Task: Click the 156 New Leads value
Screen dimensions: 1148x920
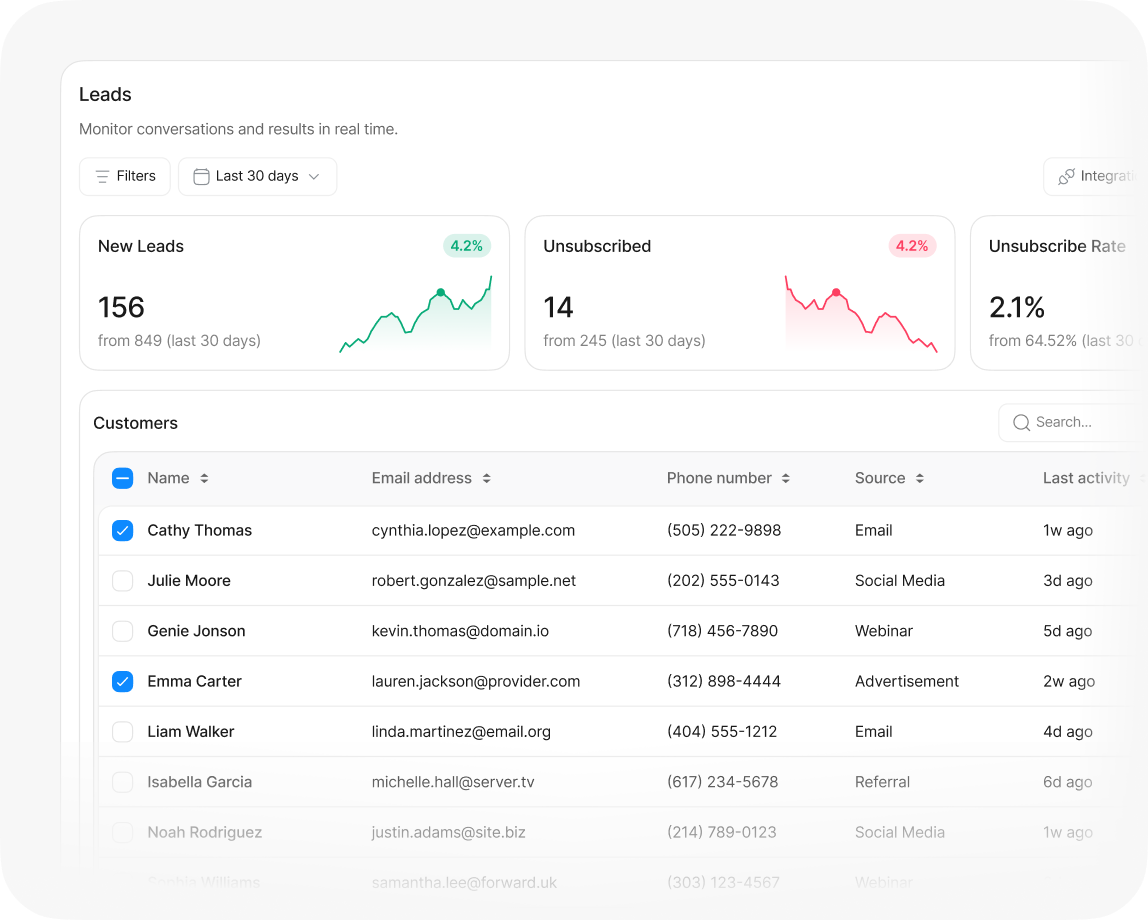Action: (122, 307)
